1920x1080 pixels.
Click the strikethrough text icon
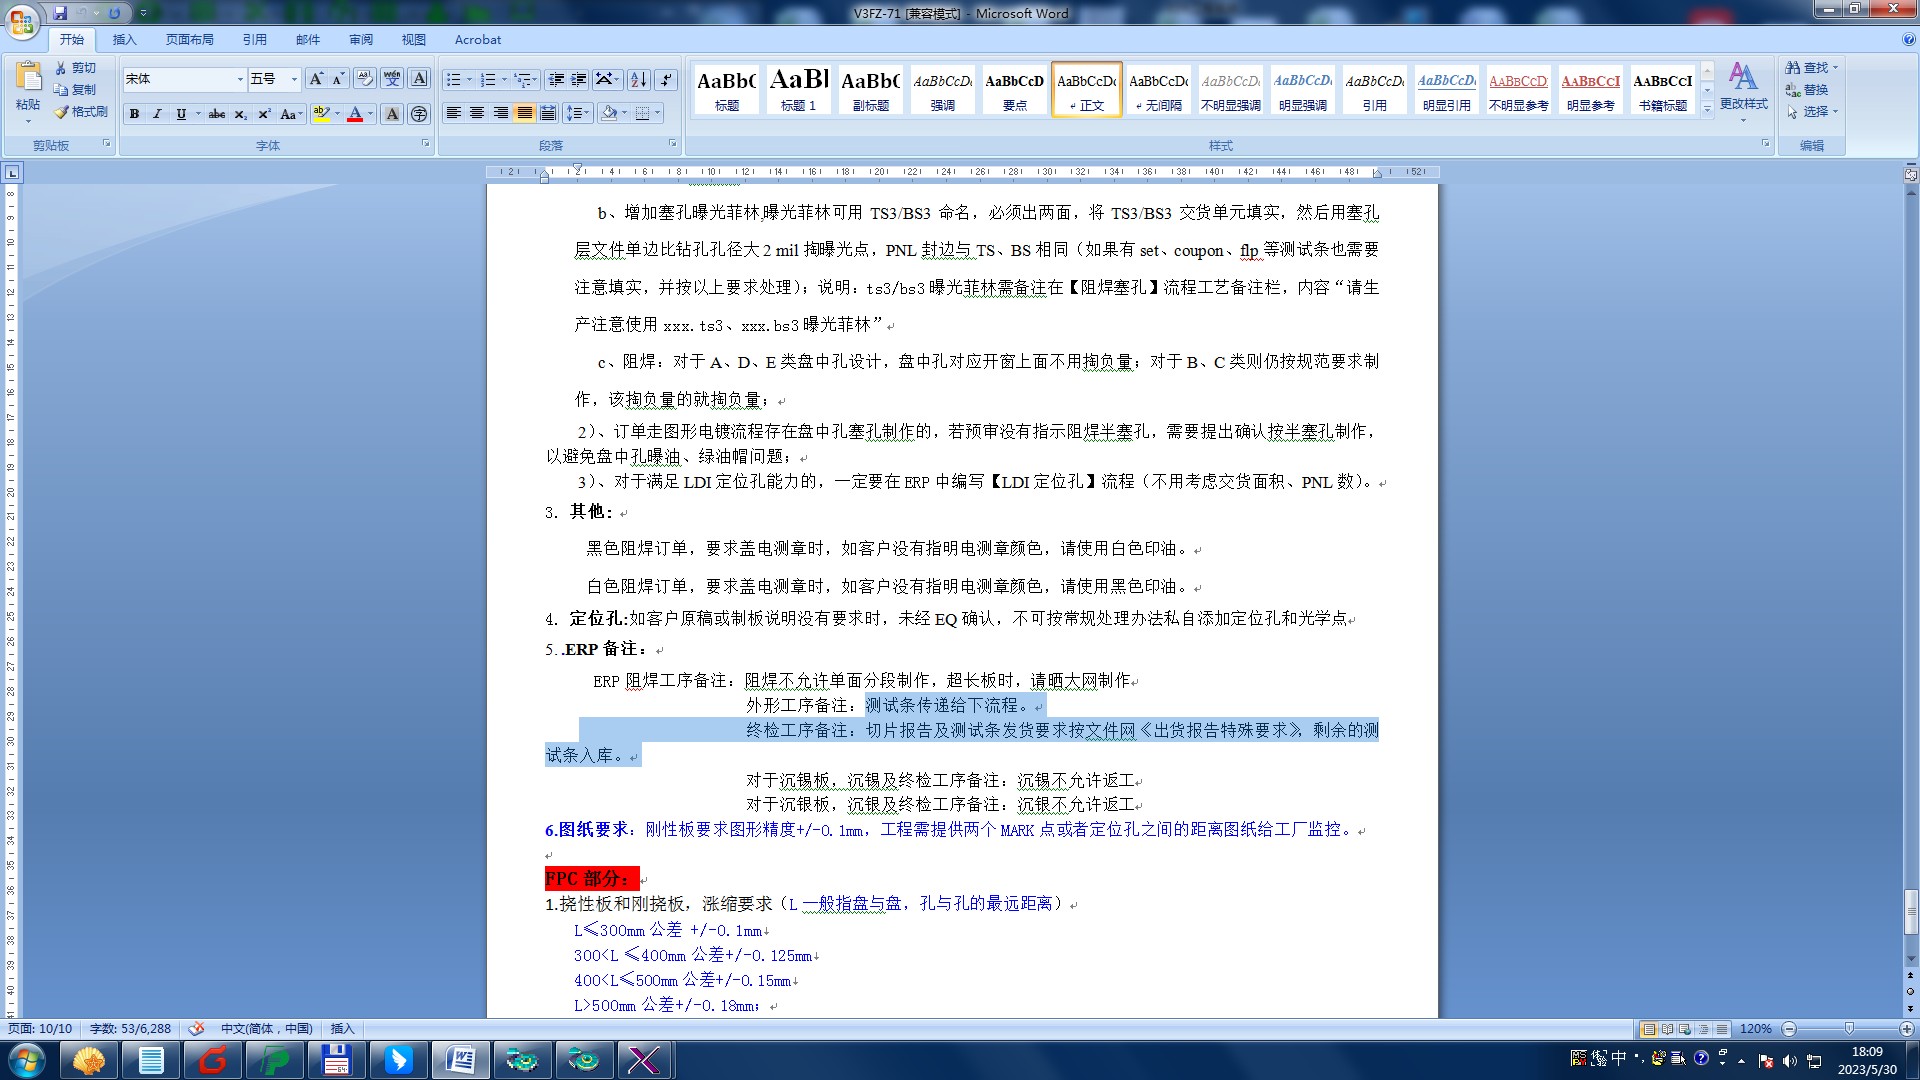216,114
